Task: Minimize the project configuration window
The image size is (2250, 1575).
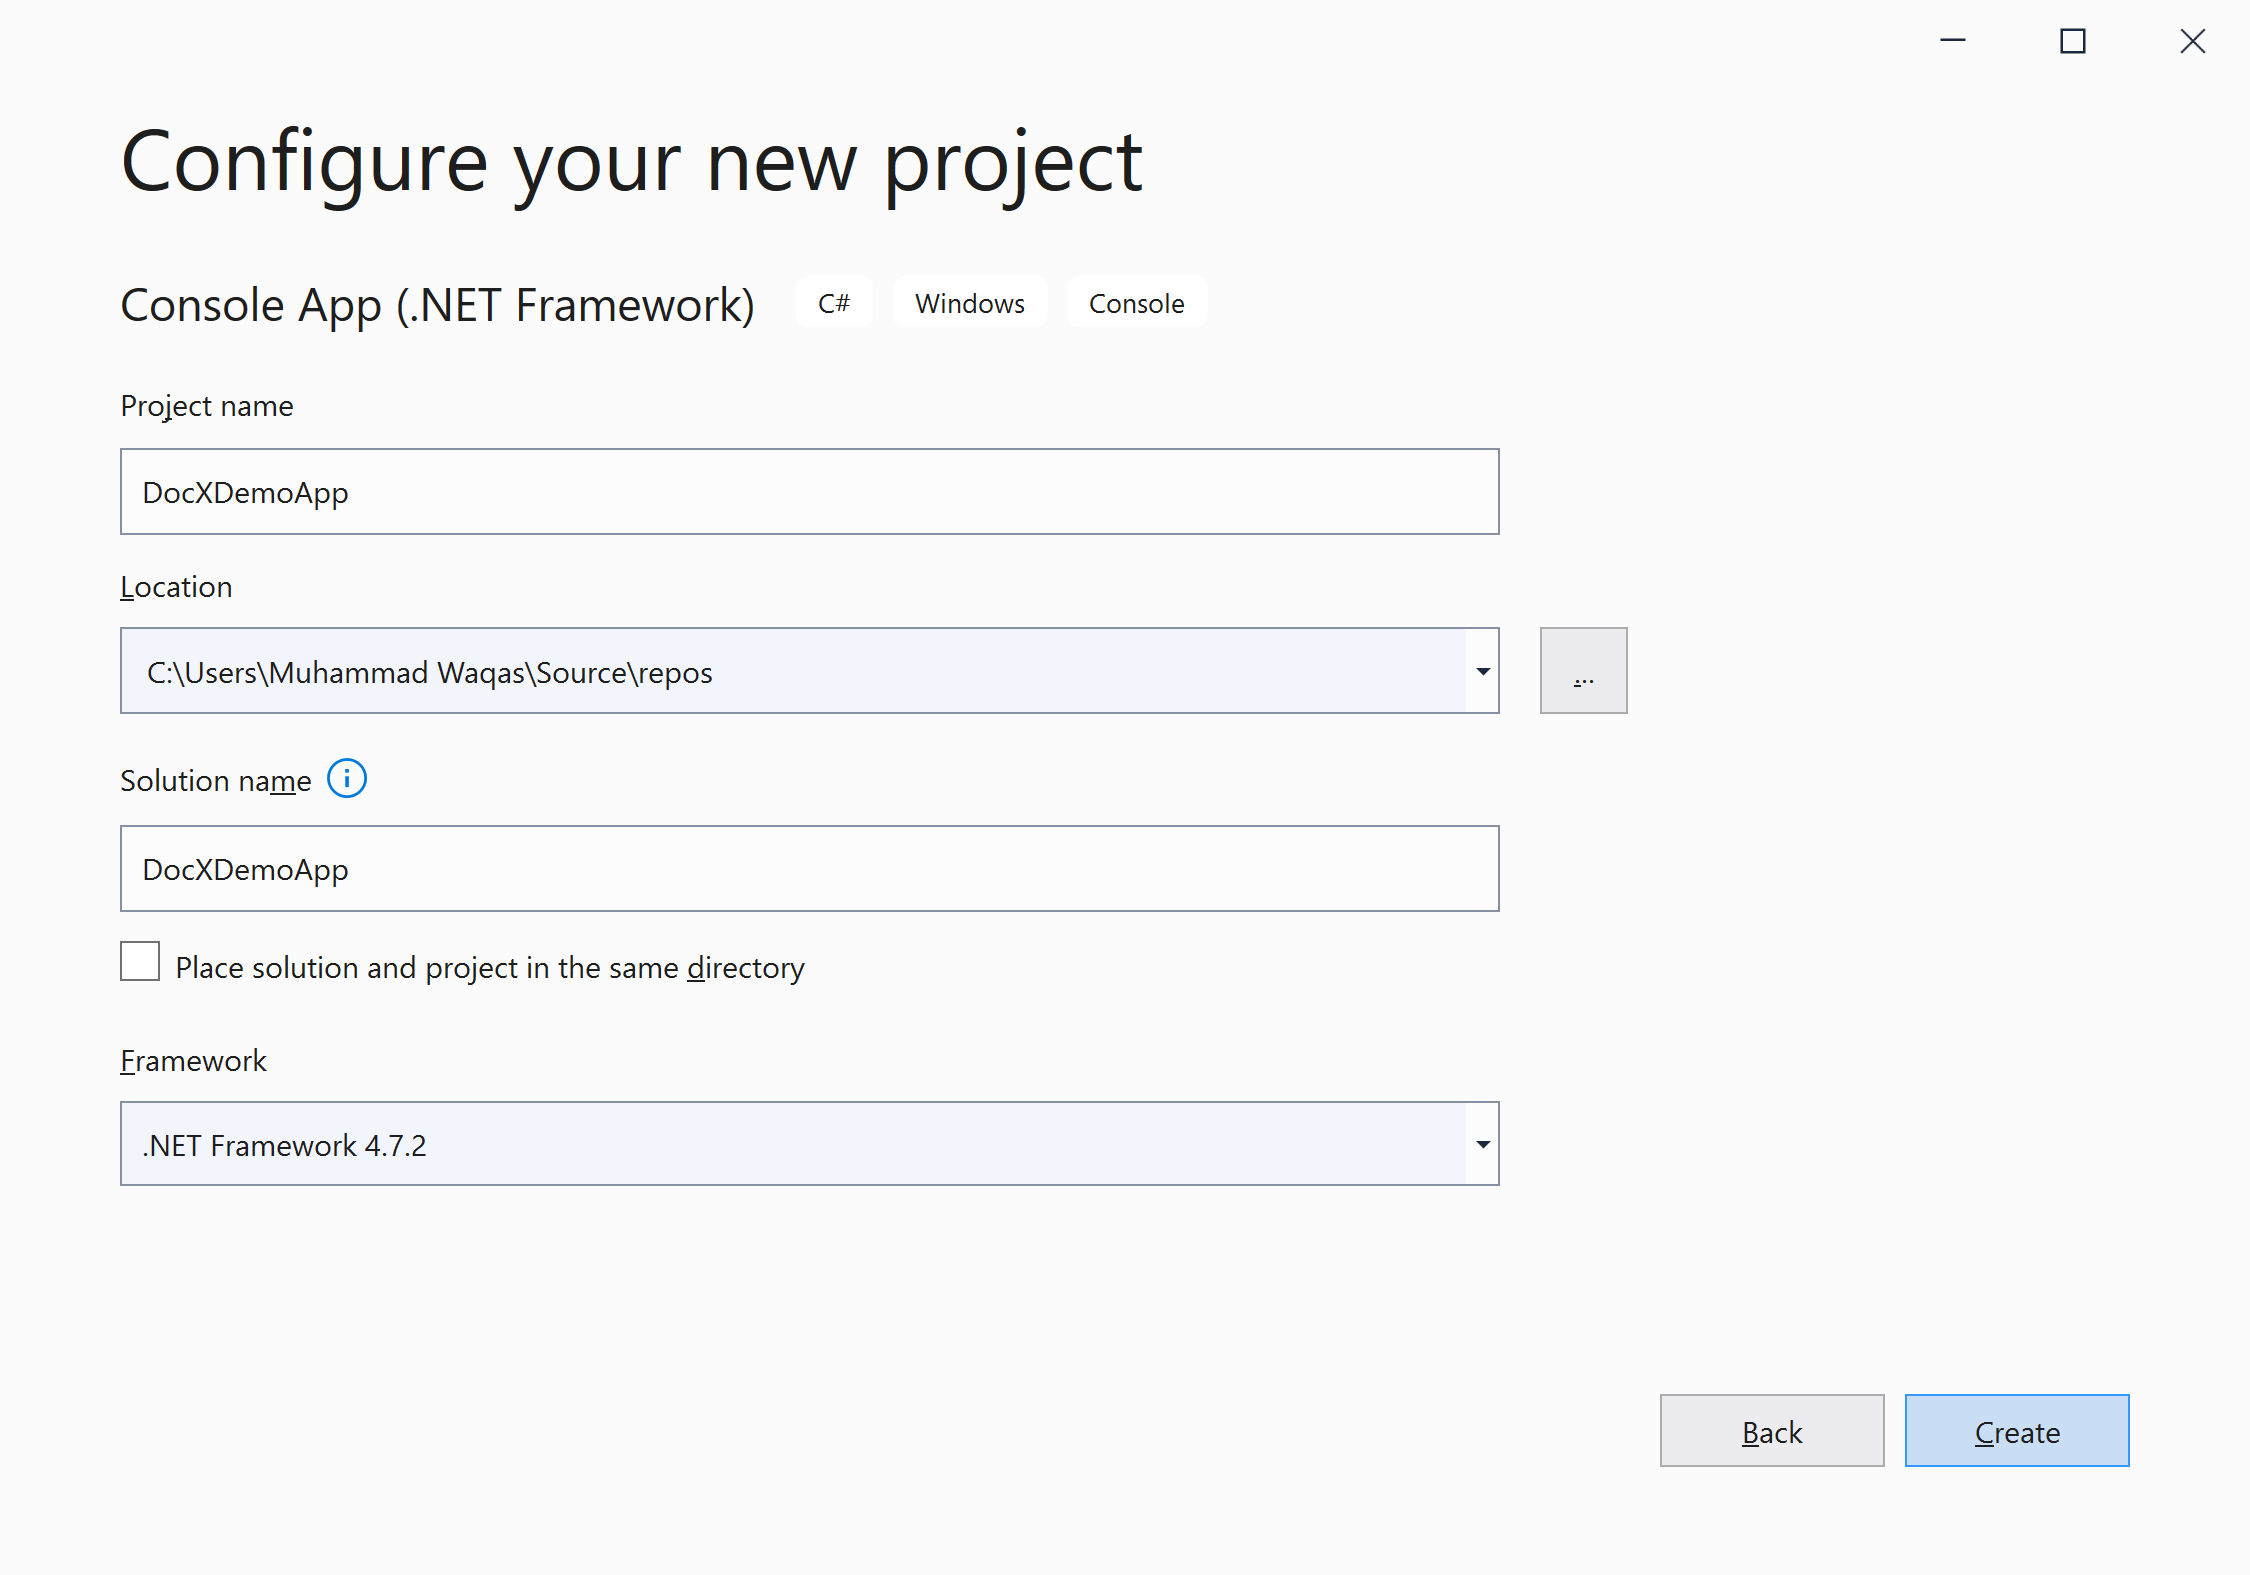Action: (x=1953, y=41)
